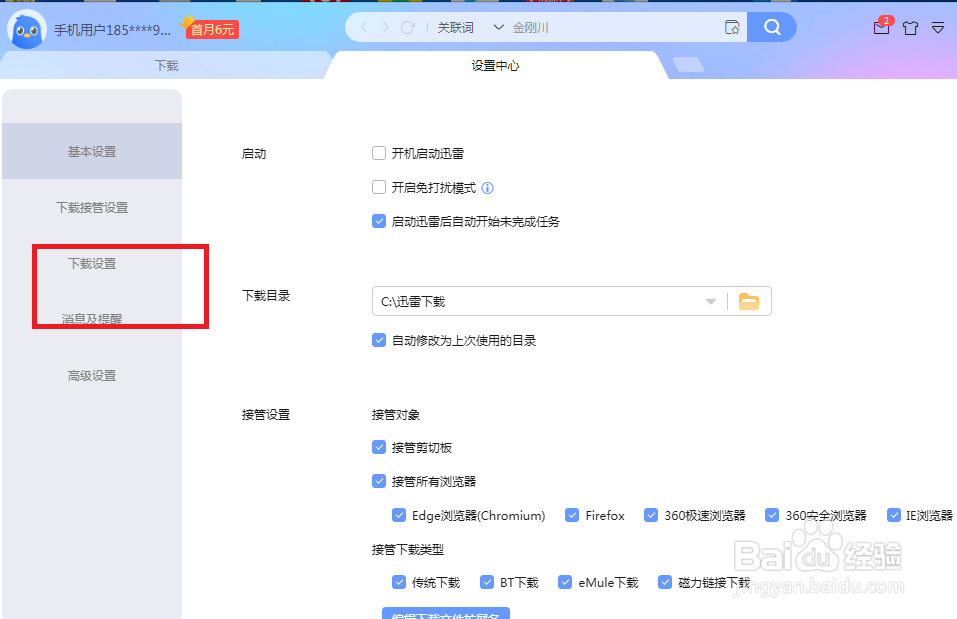
Task: Open 基本设置 in sidebar
Action: coord(92,151)
